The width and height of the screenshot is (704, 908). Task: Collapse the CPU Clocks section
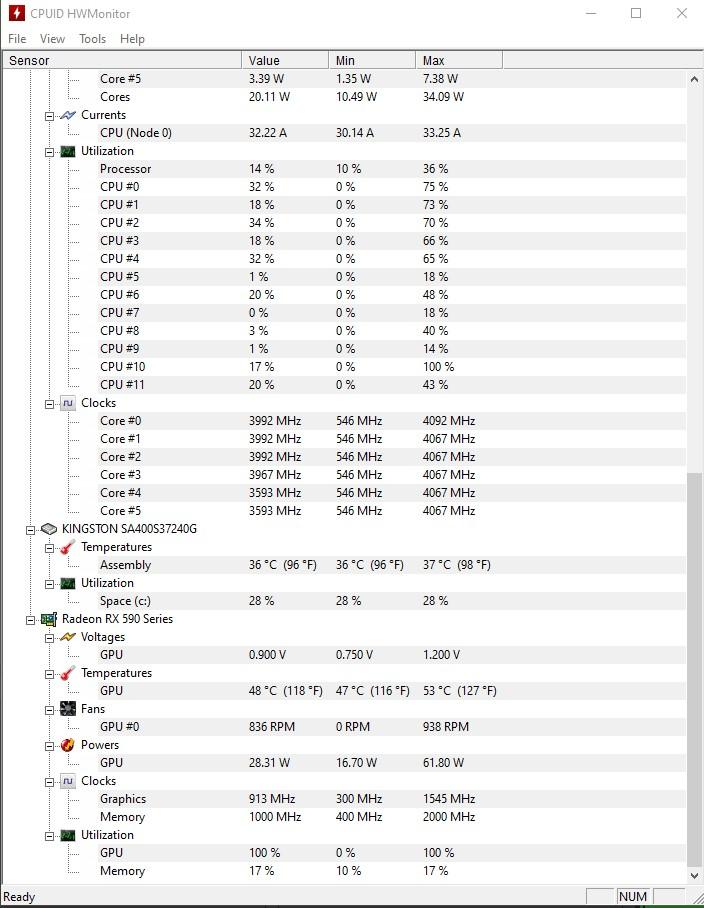[49, 404]
